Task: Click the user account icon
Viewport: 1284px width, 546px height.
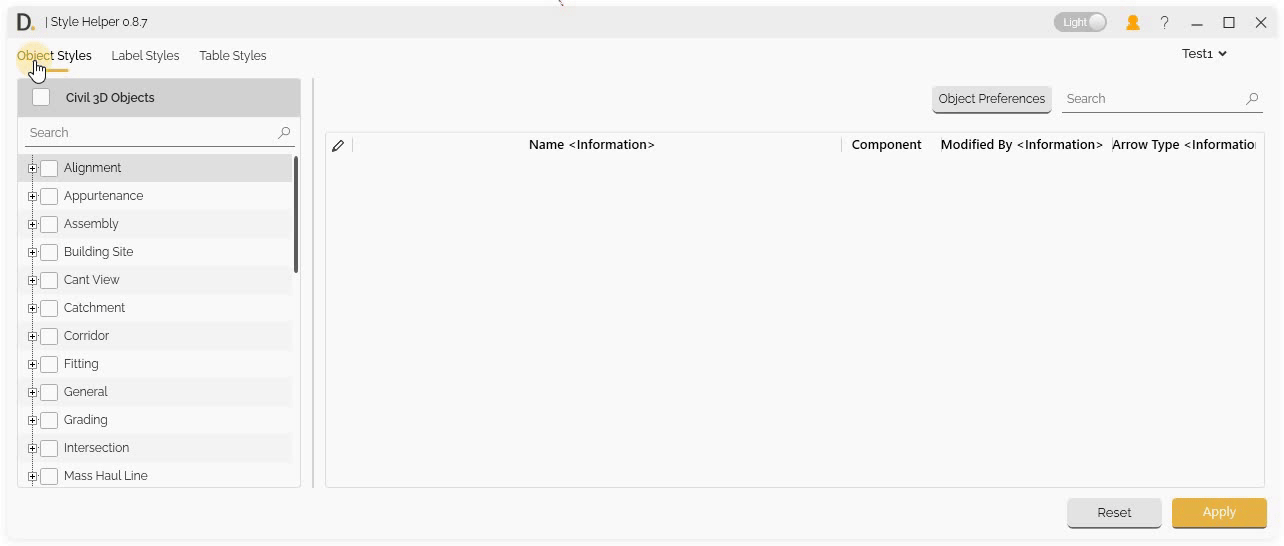Action: coord(1133,22)
